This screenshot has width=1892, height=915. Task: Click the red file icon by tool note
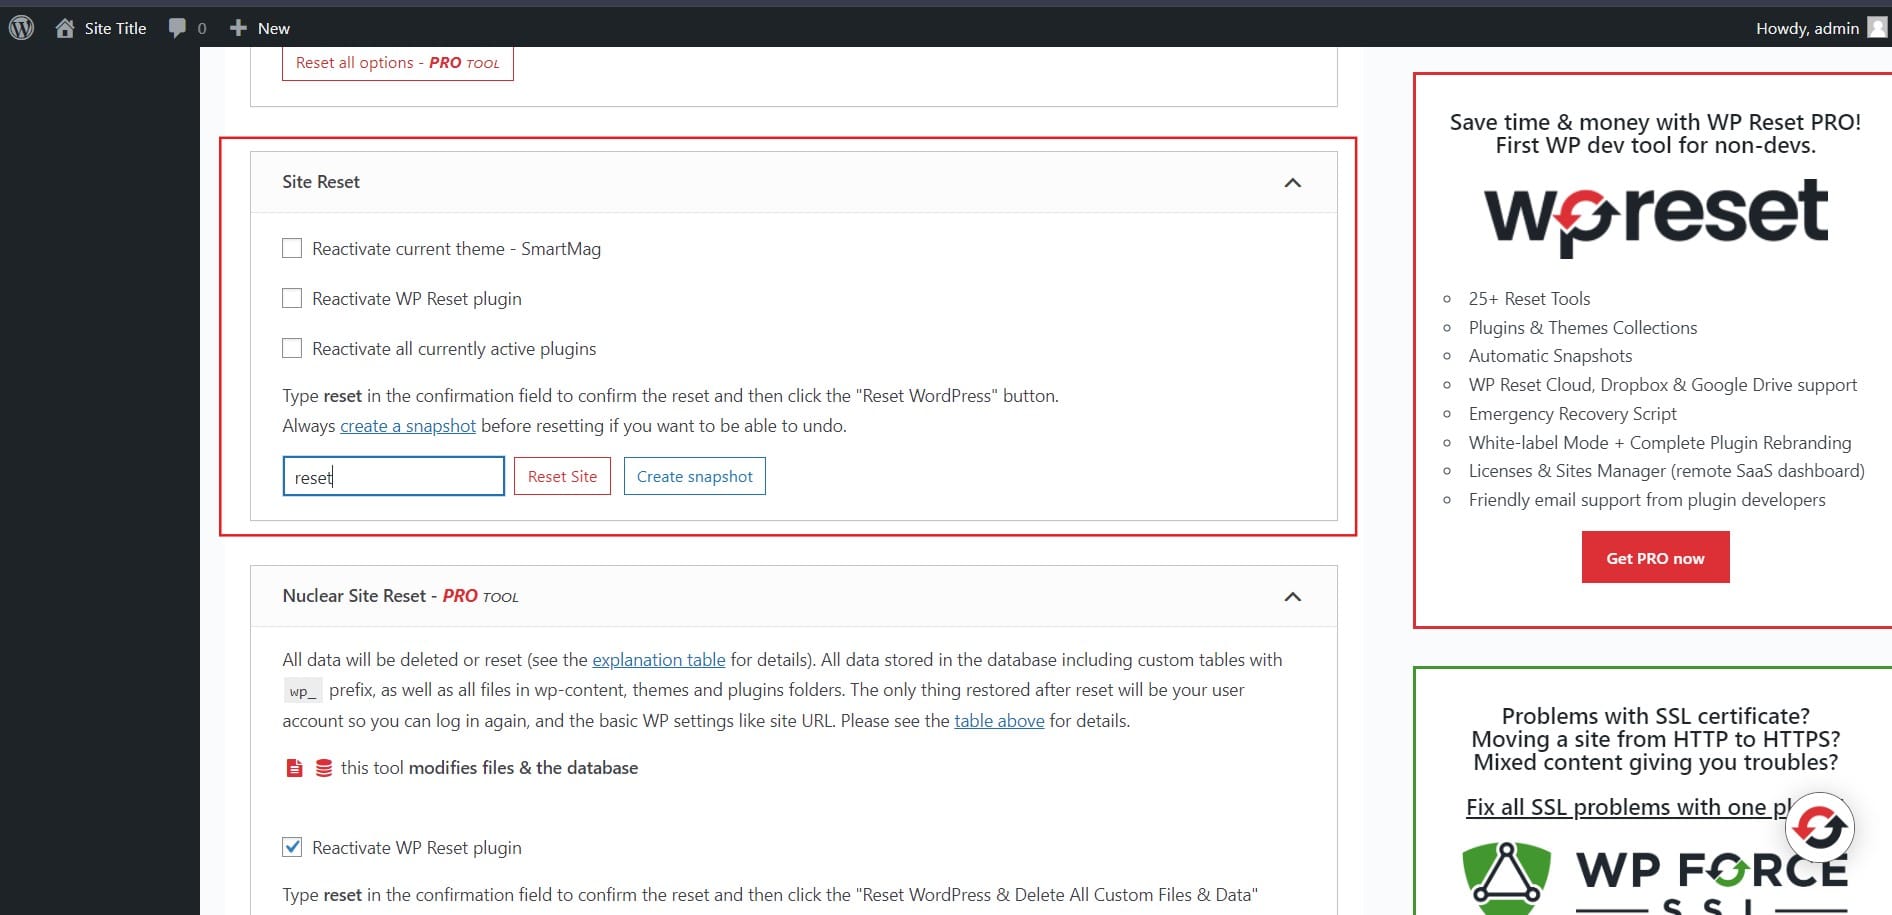pyautogui.click(x=294, y=768)
